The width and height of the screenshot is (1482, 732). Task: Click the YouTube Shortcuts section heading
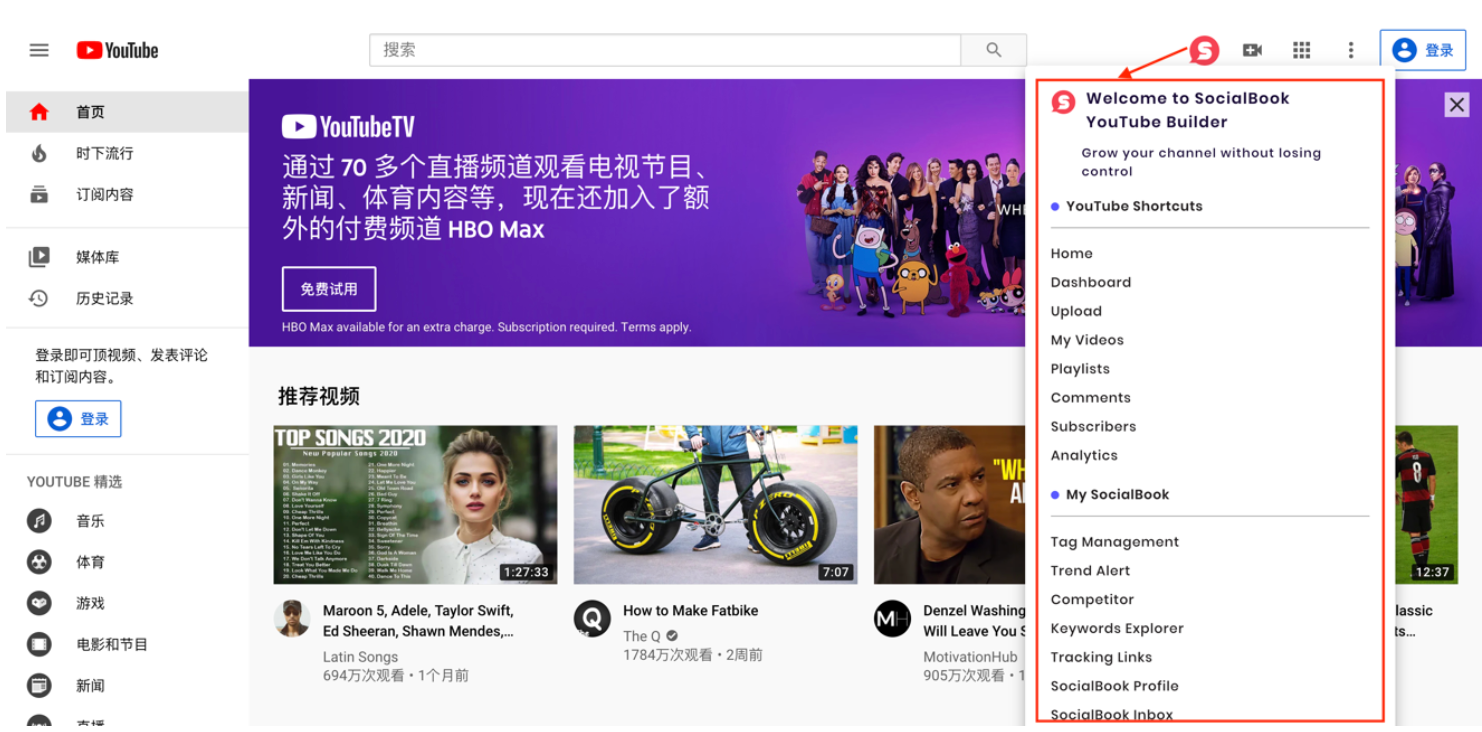click(1134, 206)
